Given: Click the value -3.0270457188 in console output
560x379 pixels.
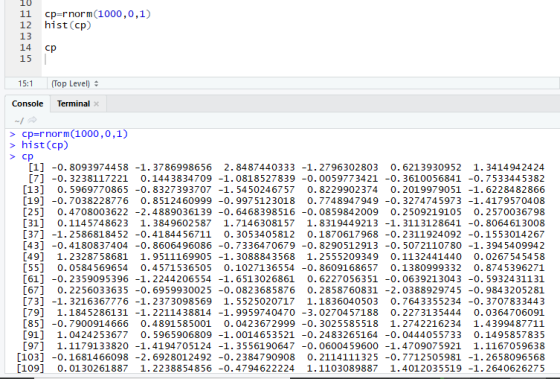Looking at the screenshot, I should coord(340,313).
